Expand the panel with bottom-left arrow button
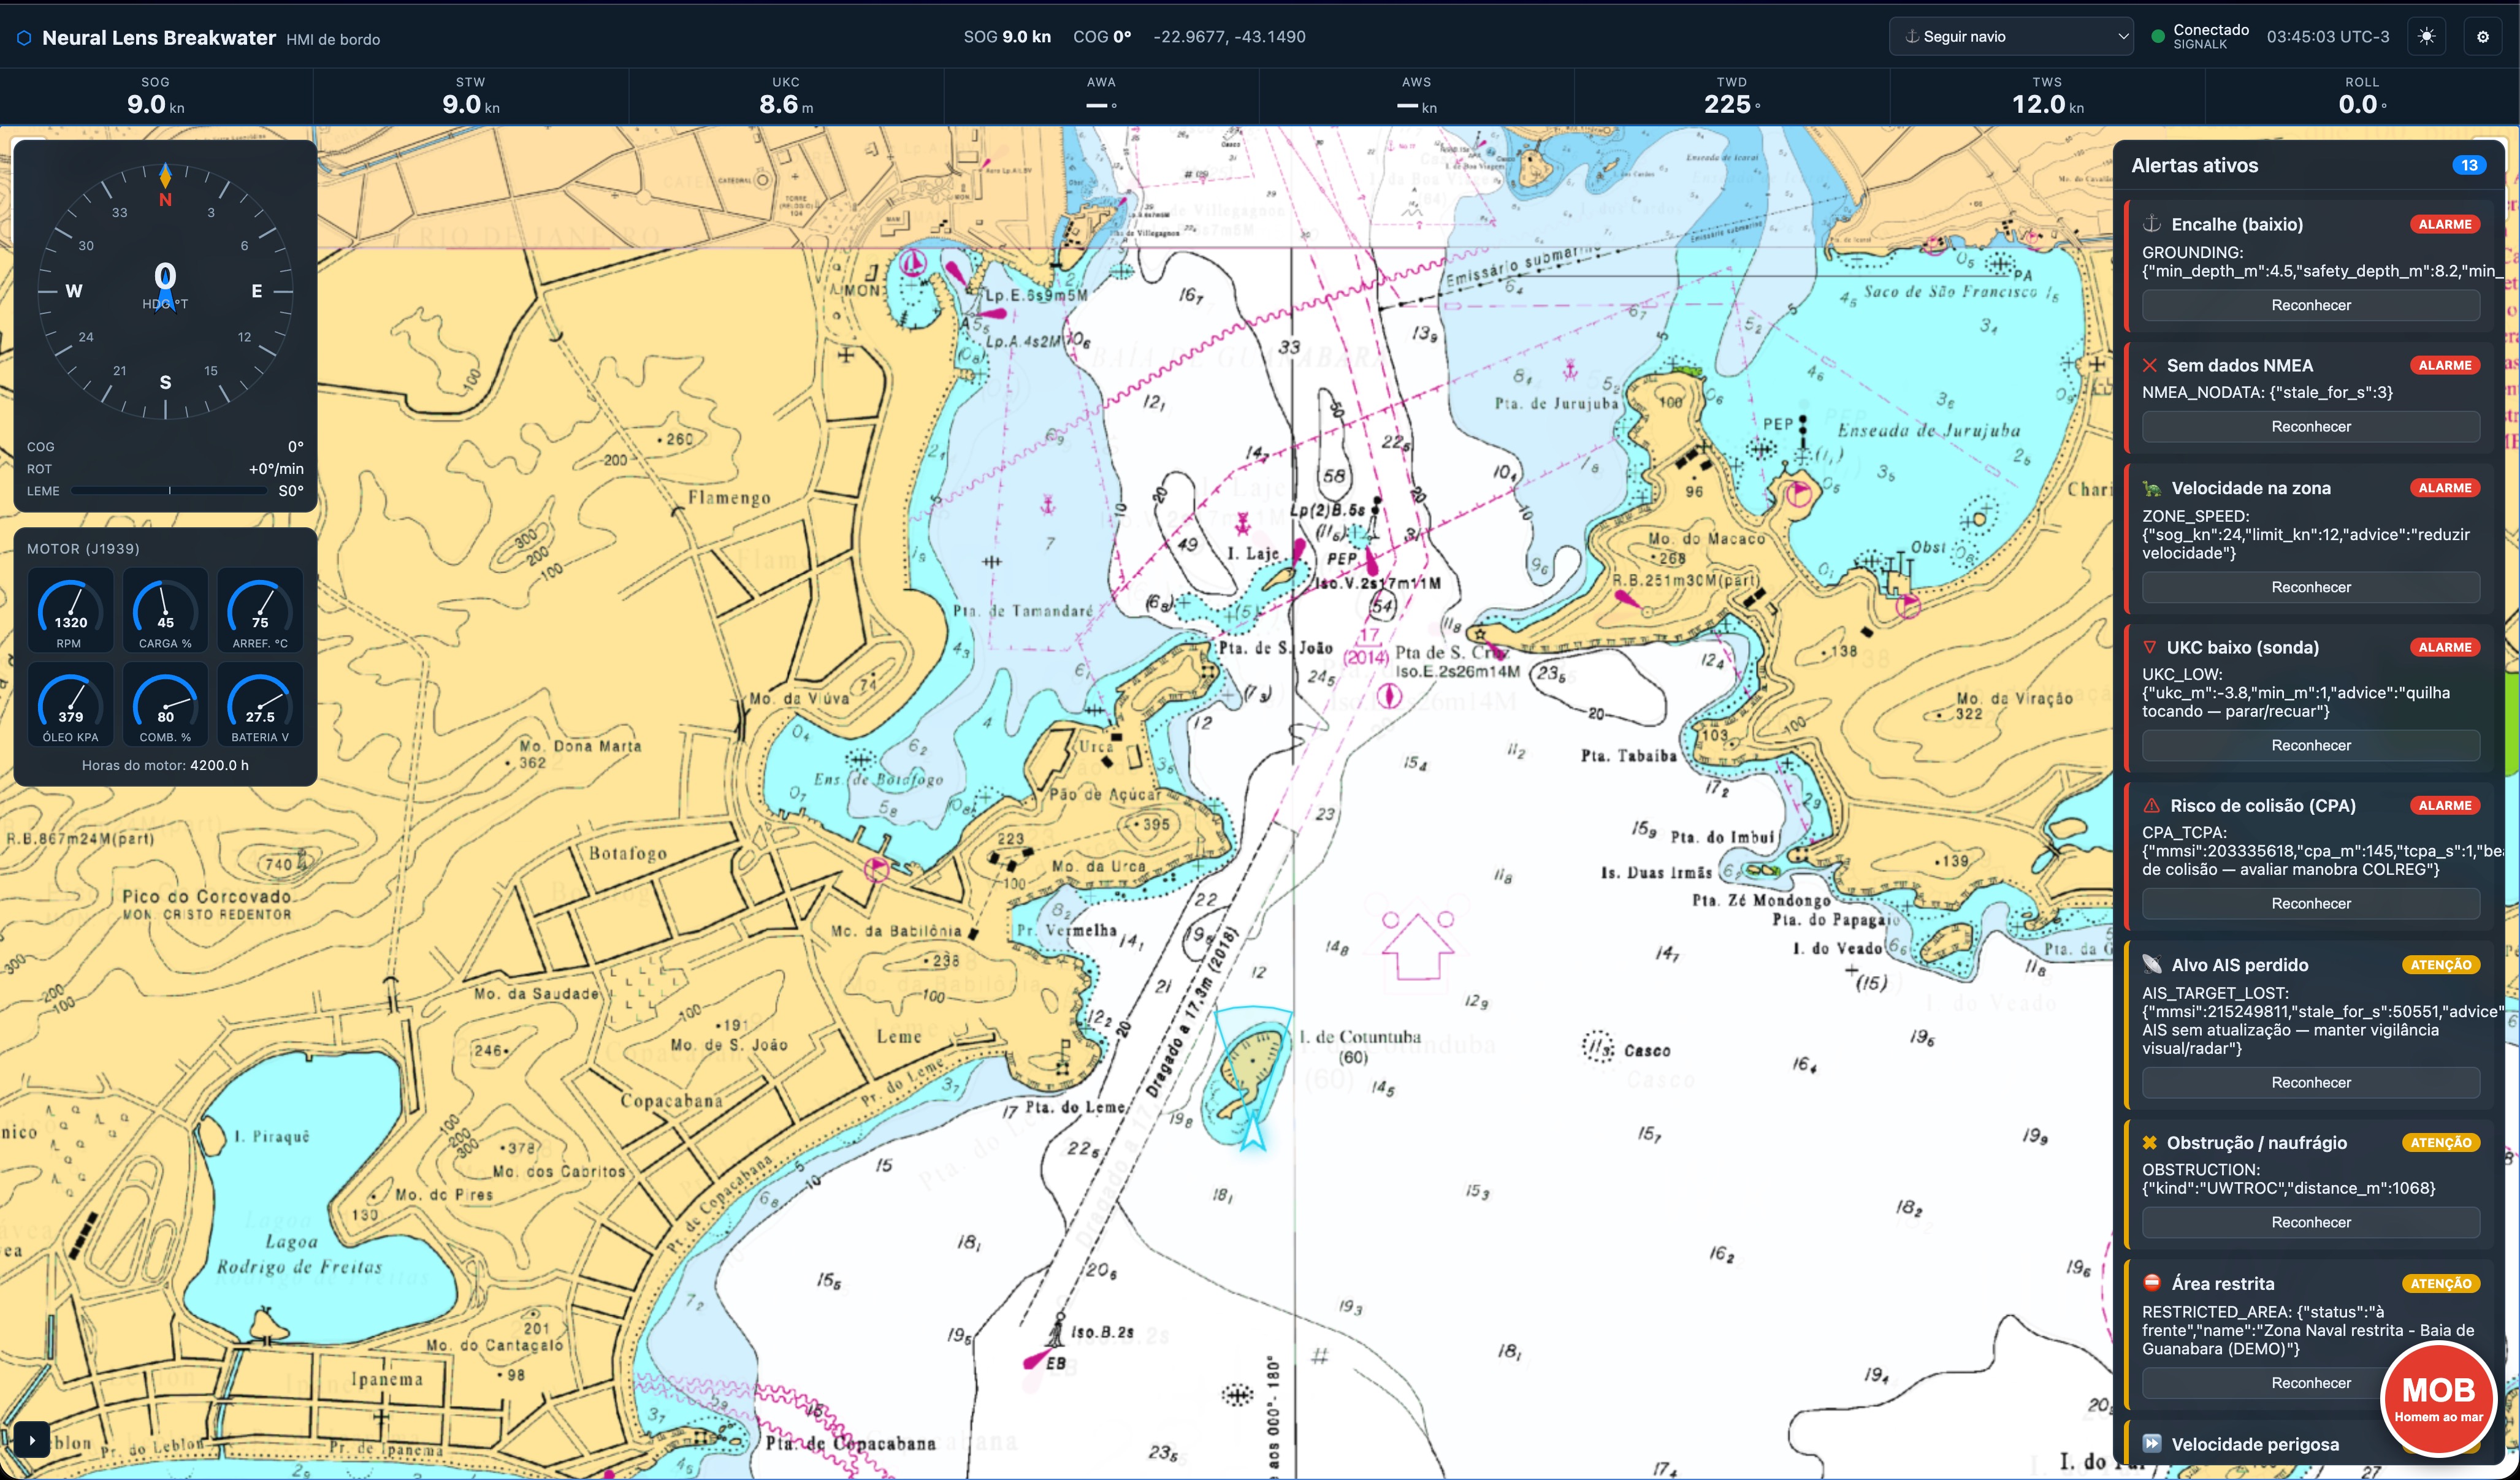Image resolution: width=2520 pixels, height=1480 pixels. (x=32, y=1440)
